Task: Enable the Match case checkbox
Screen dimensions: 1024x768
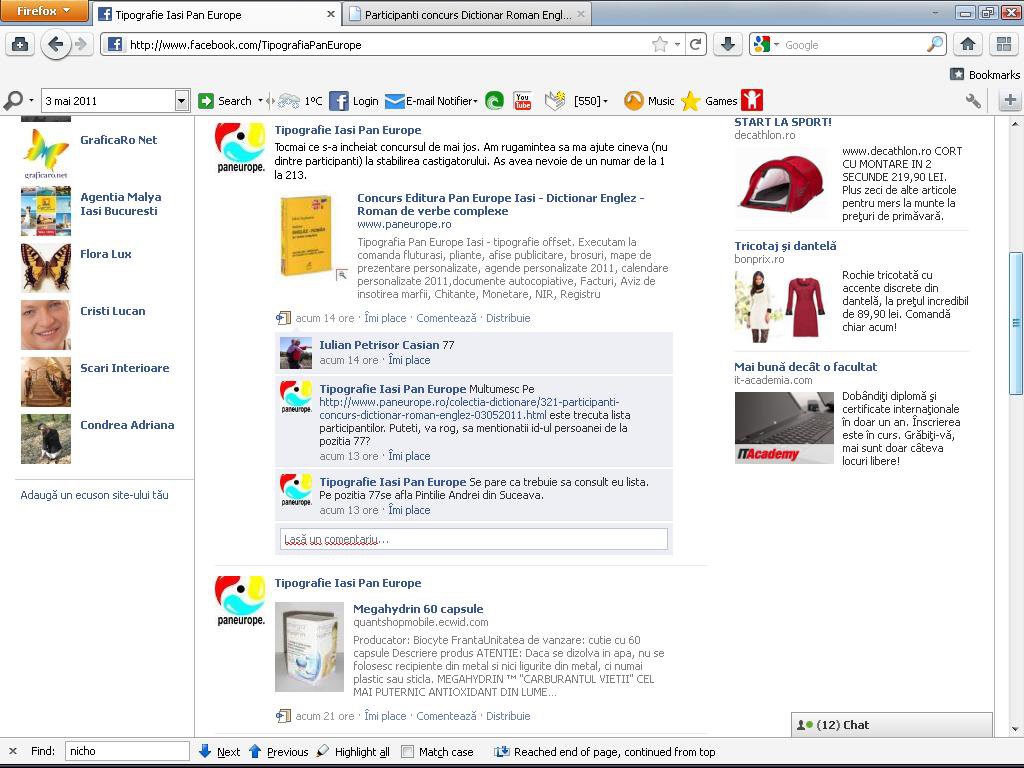Action: click(408, 752)
